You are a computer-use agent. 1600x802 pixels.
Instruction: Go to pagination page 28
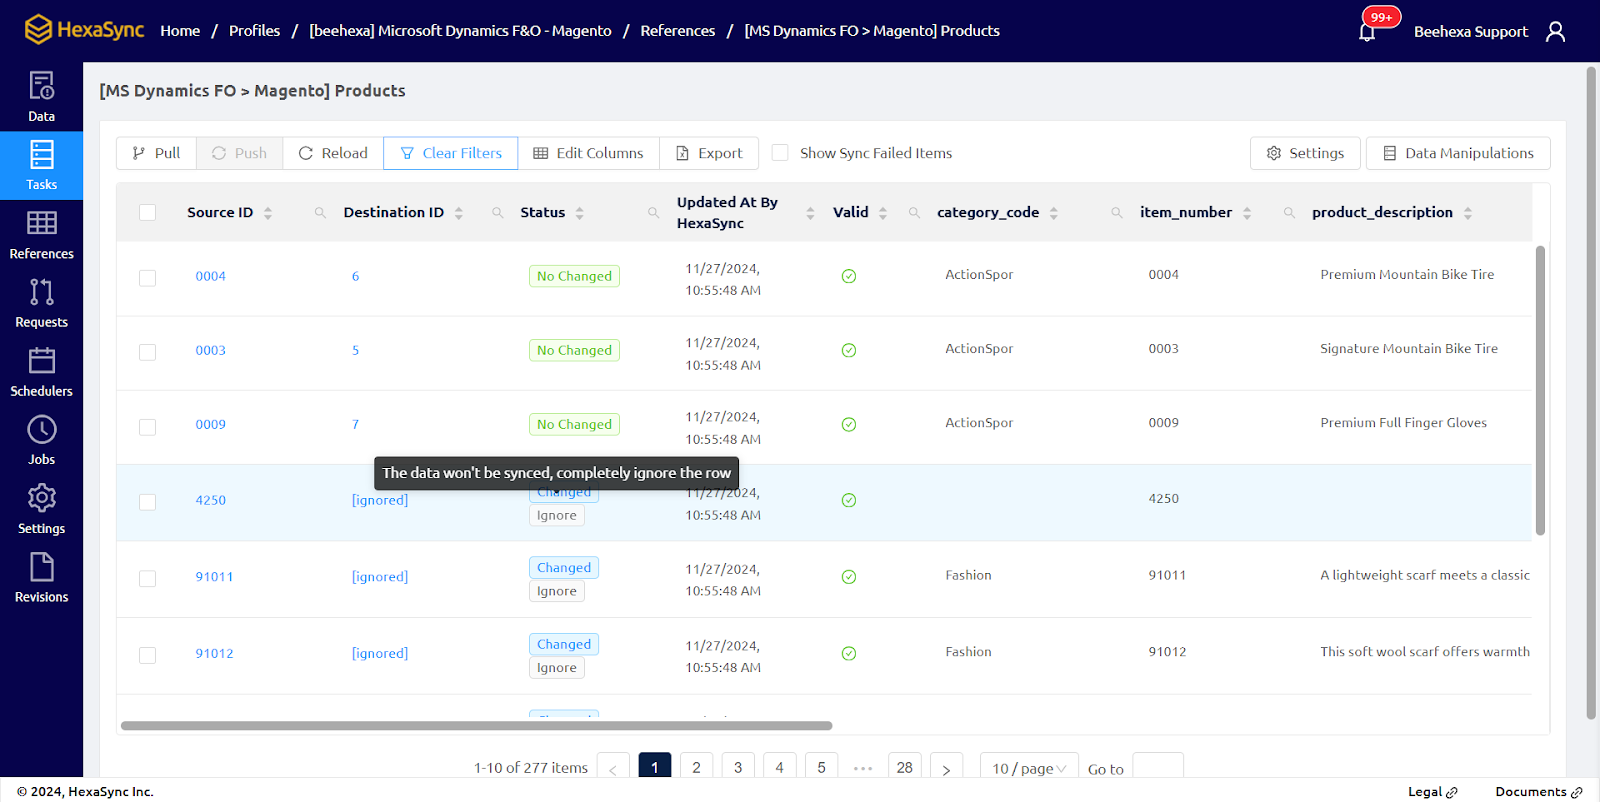coord(904,767)
